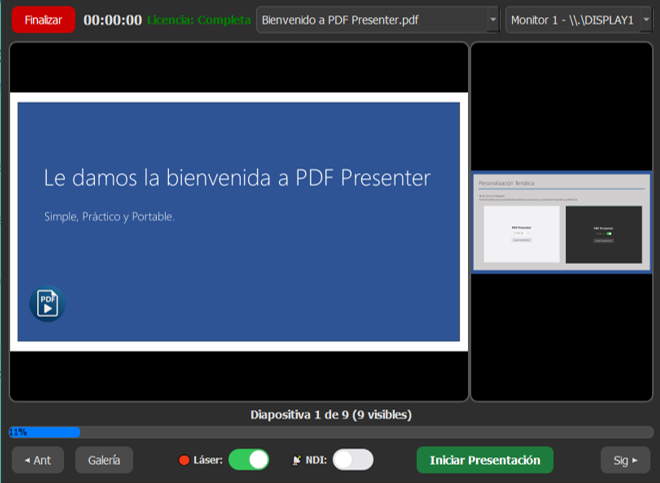
Task: Click the red Finalizar button
Action: point(43,20)
